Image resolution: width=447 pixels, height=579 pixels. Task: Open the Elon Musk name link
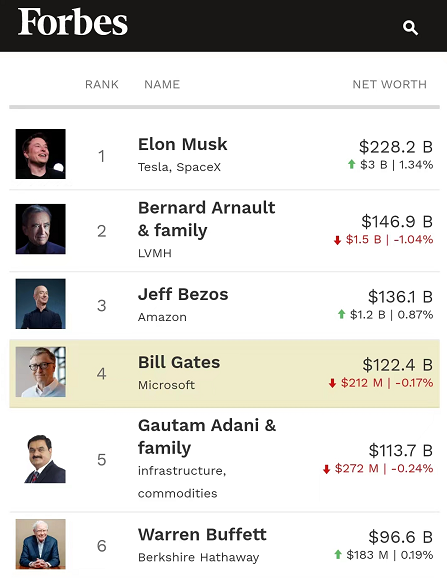coord(183,144)
